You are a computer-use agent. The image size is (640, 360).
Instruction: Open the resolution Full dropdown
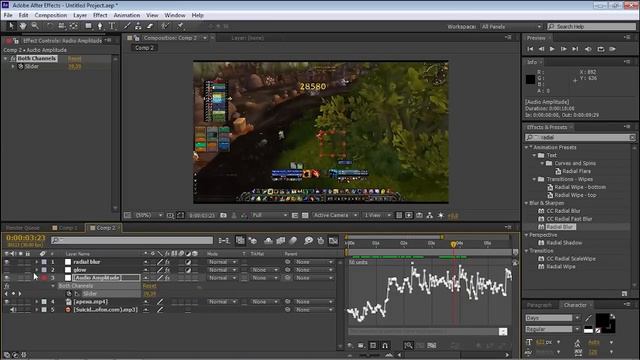click(x=270, y=215)
